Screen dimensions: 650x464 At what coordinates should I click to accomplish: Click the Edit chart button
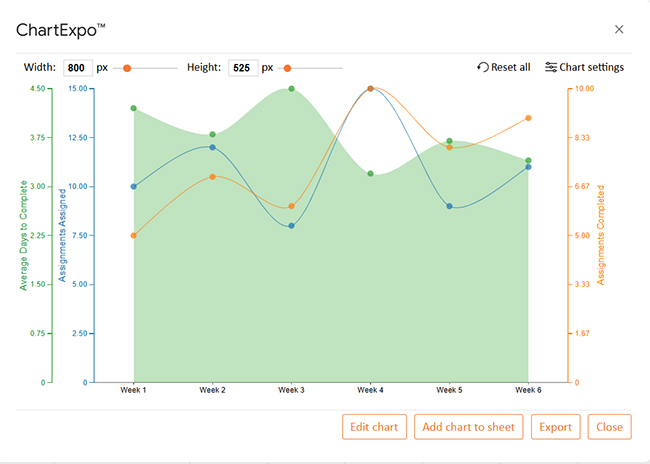(x=374, y=427)
